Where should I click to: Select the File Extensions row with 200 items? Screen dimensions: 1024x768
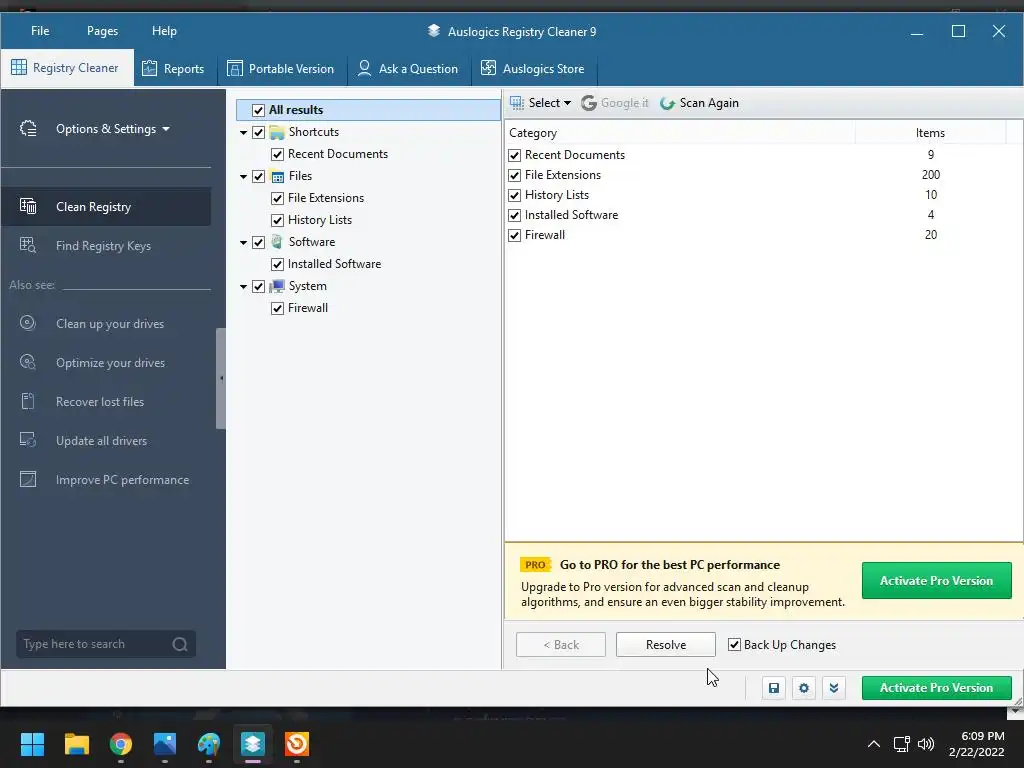coord(758,175)
